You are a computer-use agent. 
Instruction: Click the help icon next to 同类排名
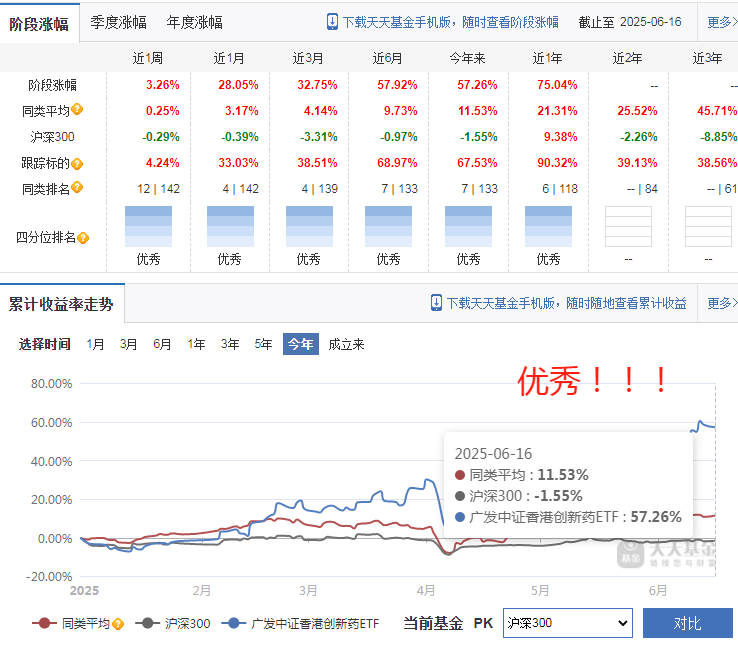78,187
